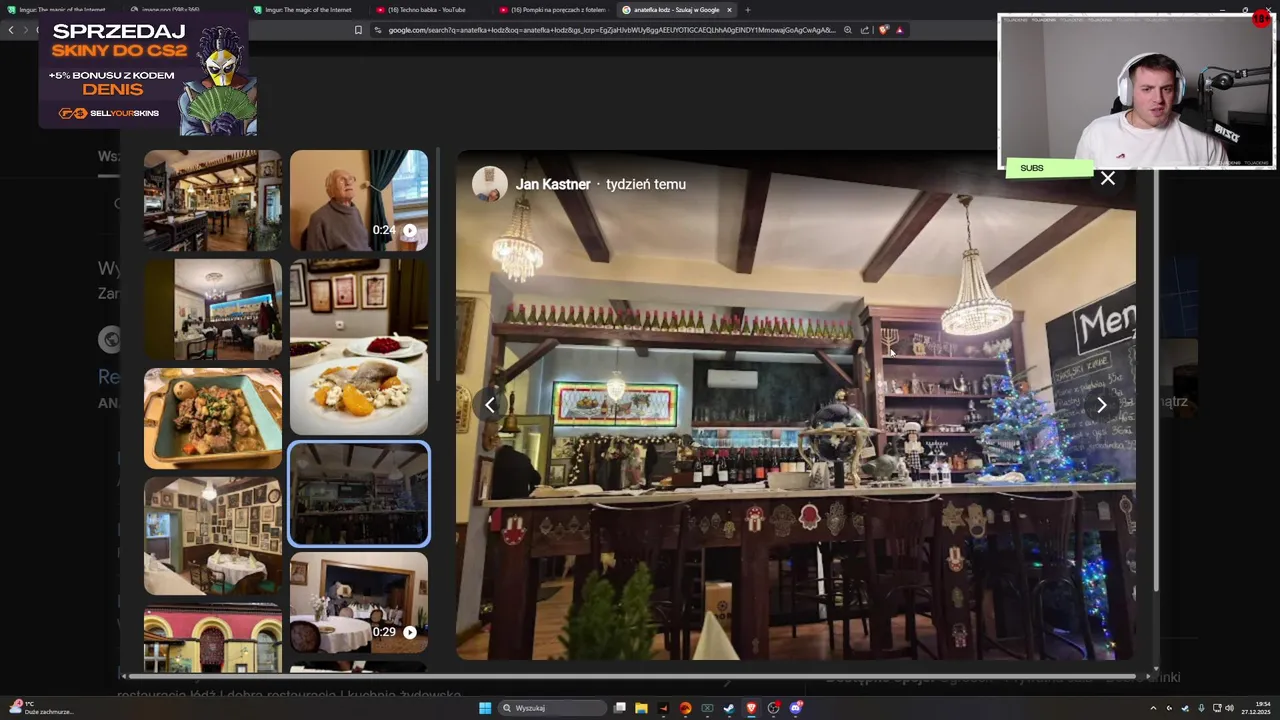Click the zoom magnifier icon in address bar
1280x720 pixels.
848,30
